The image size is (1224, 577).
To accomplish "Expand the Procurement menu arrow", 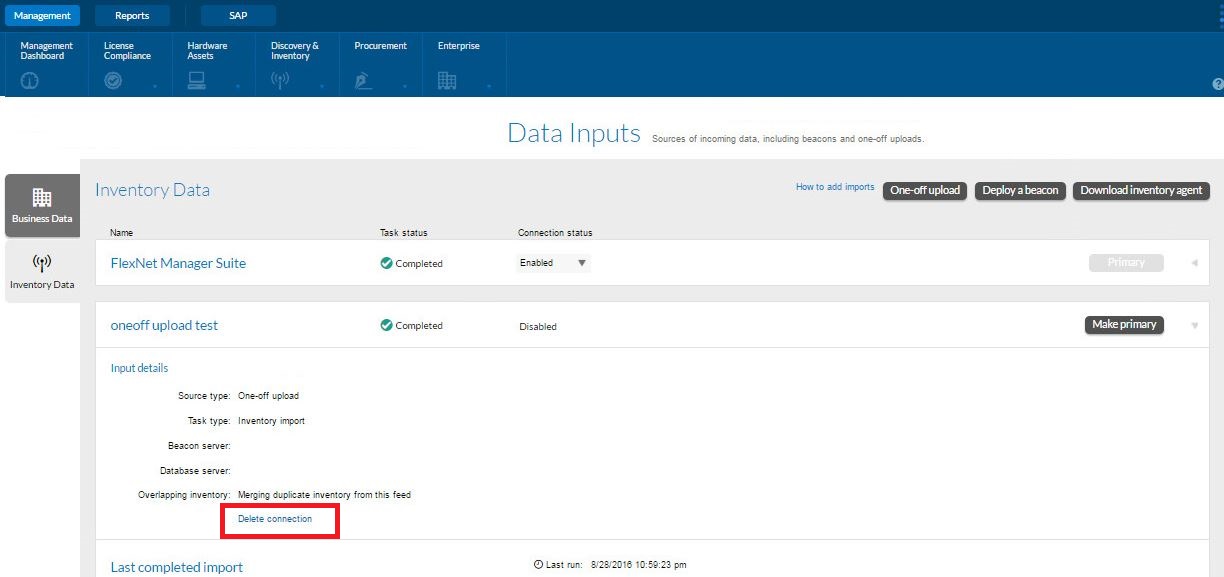I will tap(405, 87).
